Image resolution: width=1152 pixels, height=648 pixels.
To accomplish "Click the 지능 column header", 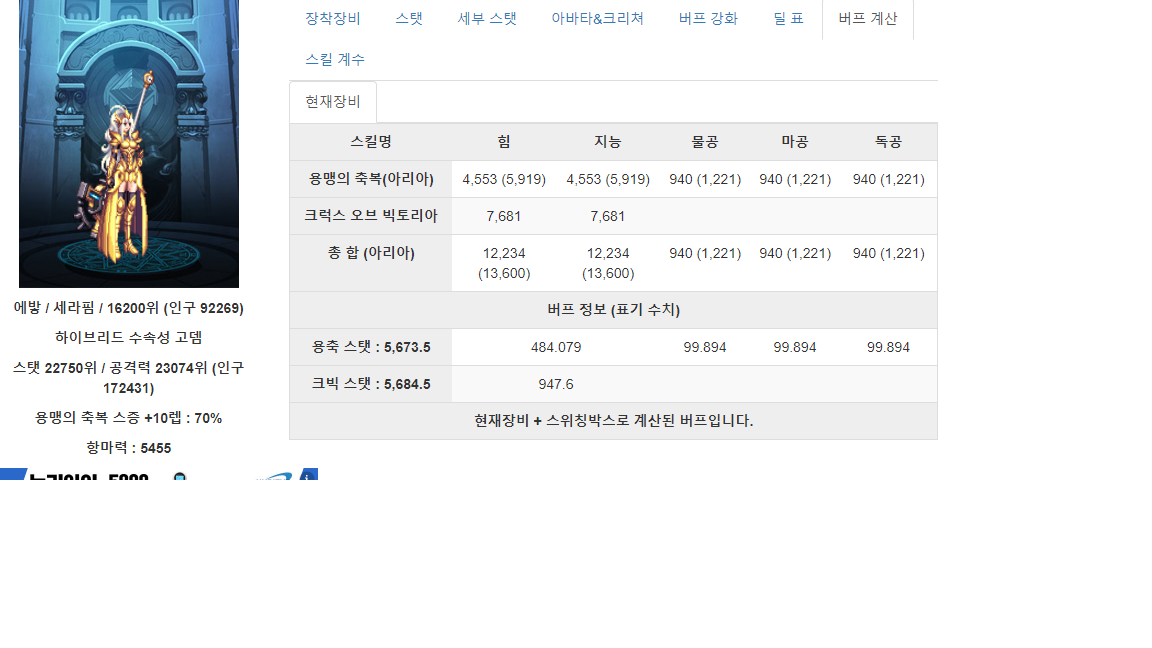I will 608,142.
